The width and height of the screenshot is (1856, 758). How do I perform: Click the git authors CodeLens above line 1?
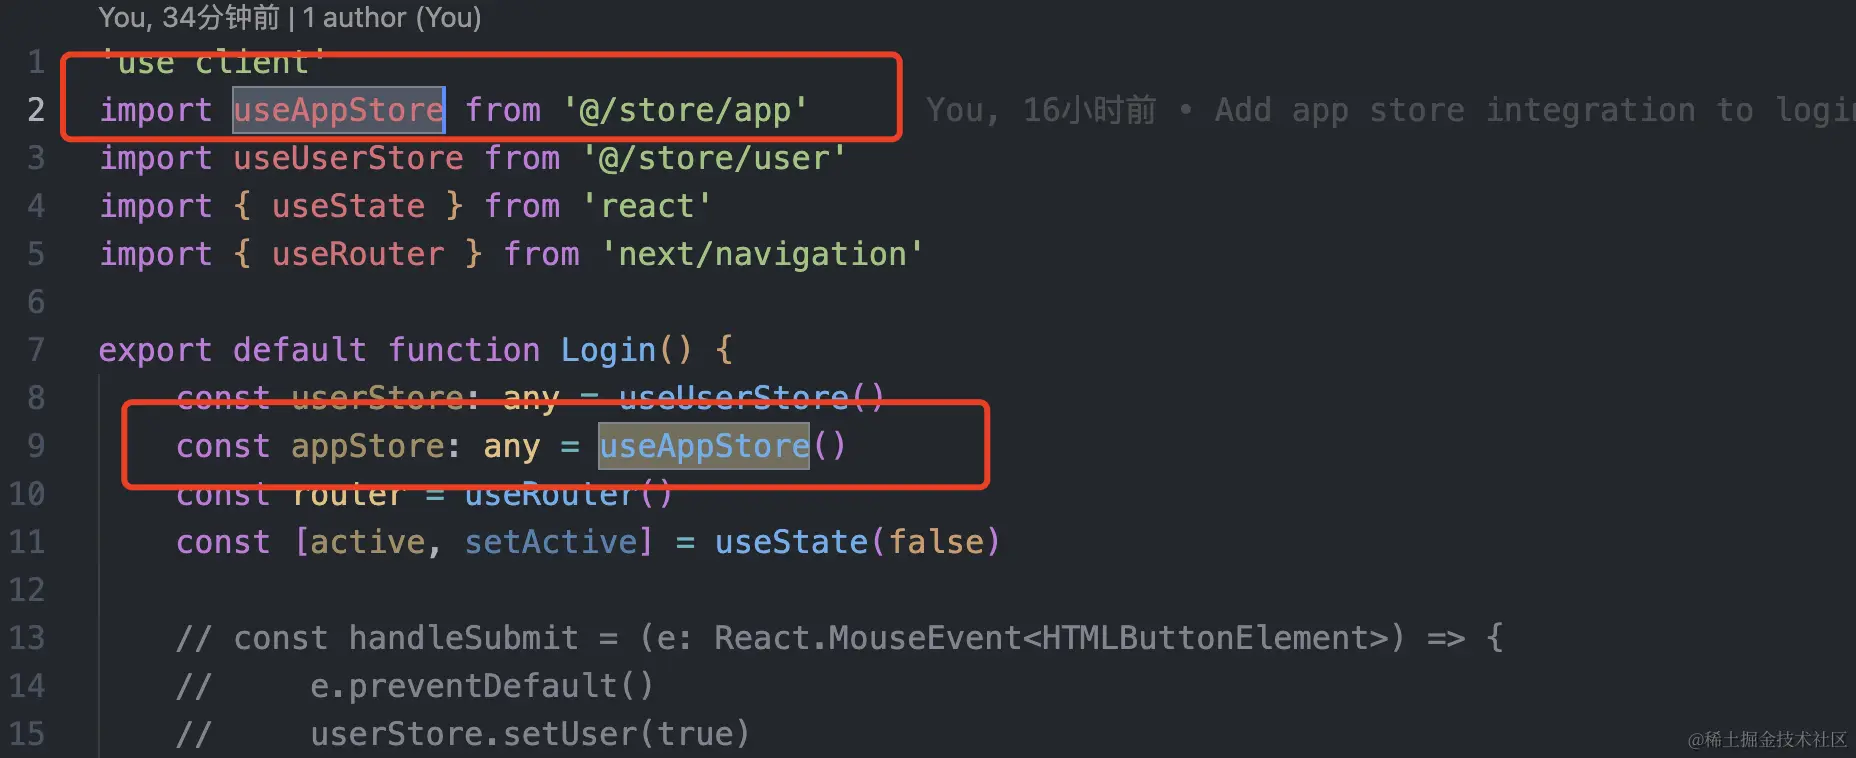click(x=289, y=18)
